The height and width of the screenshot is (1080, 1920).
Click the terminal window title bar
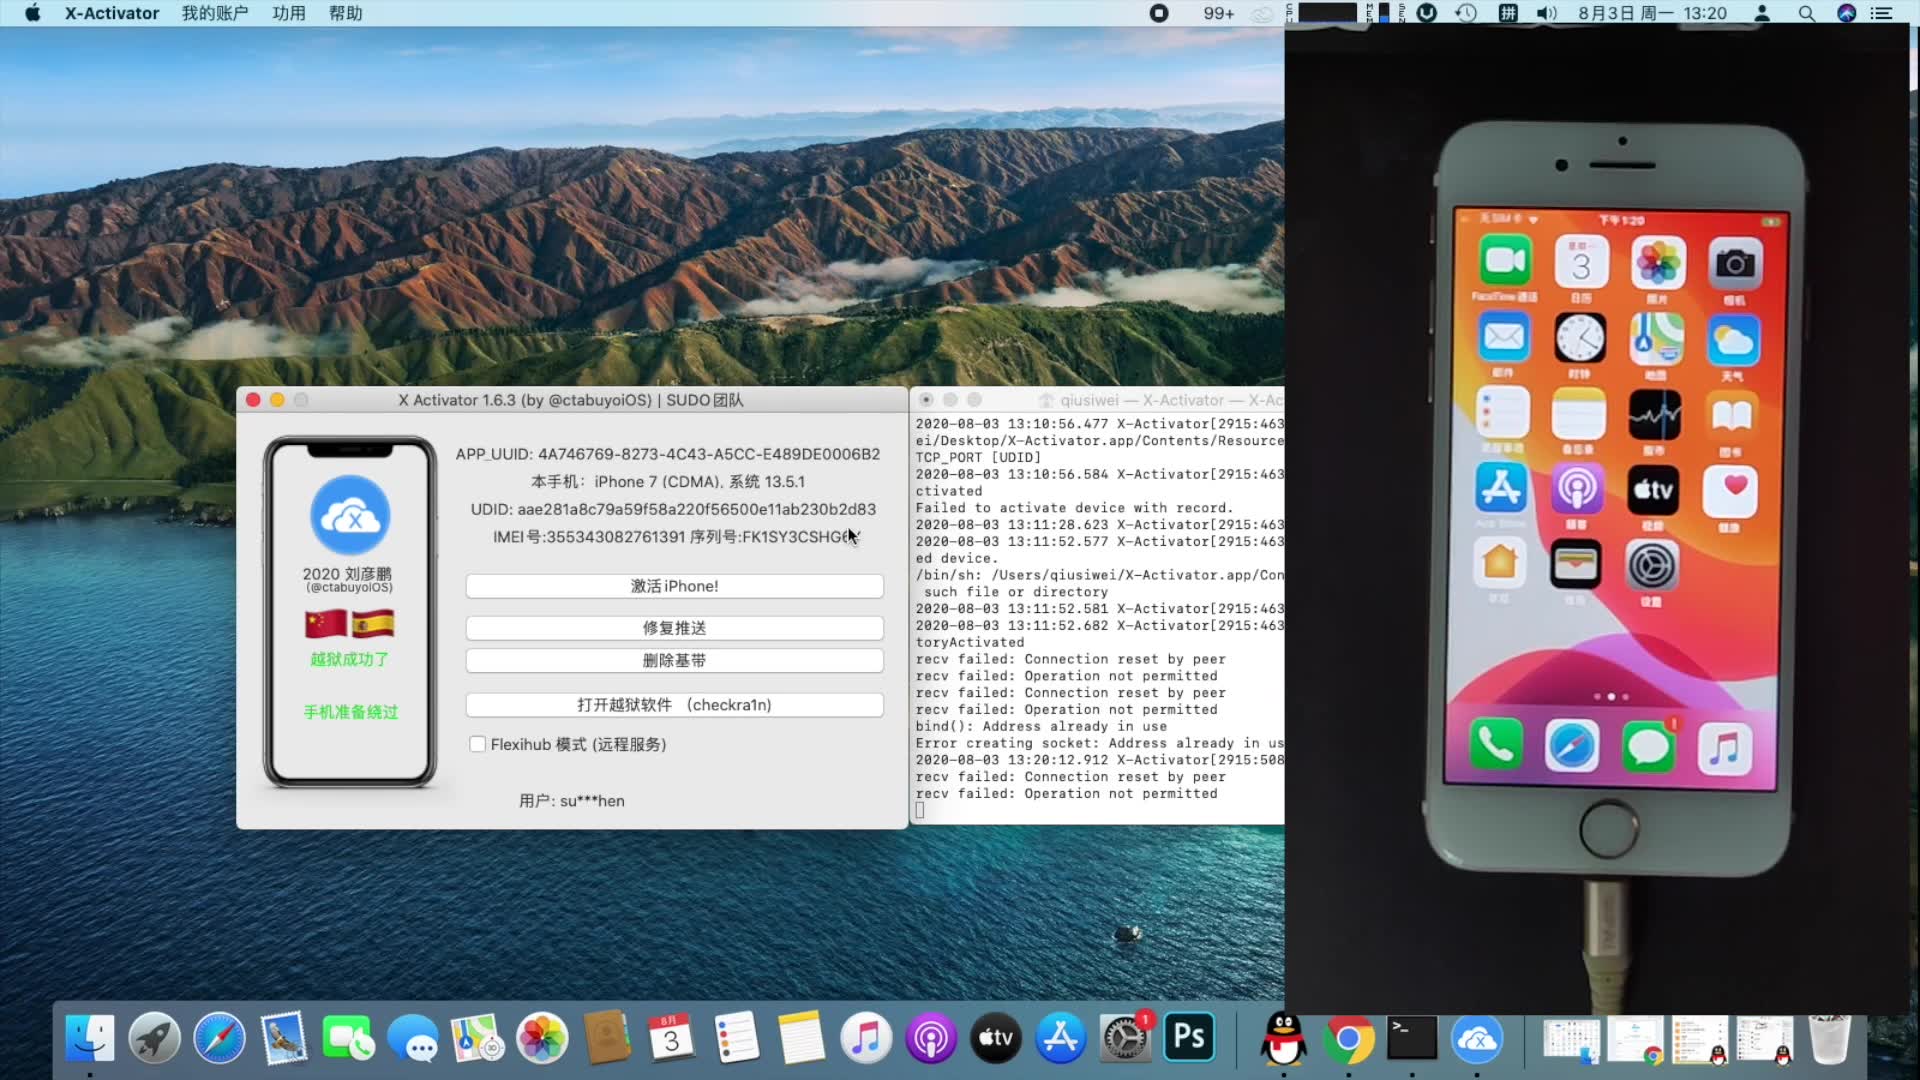1097,400
